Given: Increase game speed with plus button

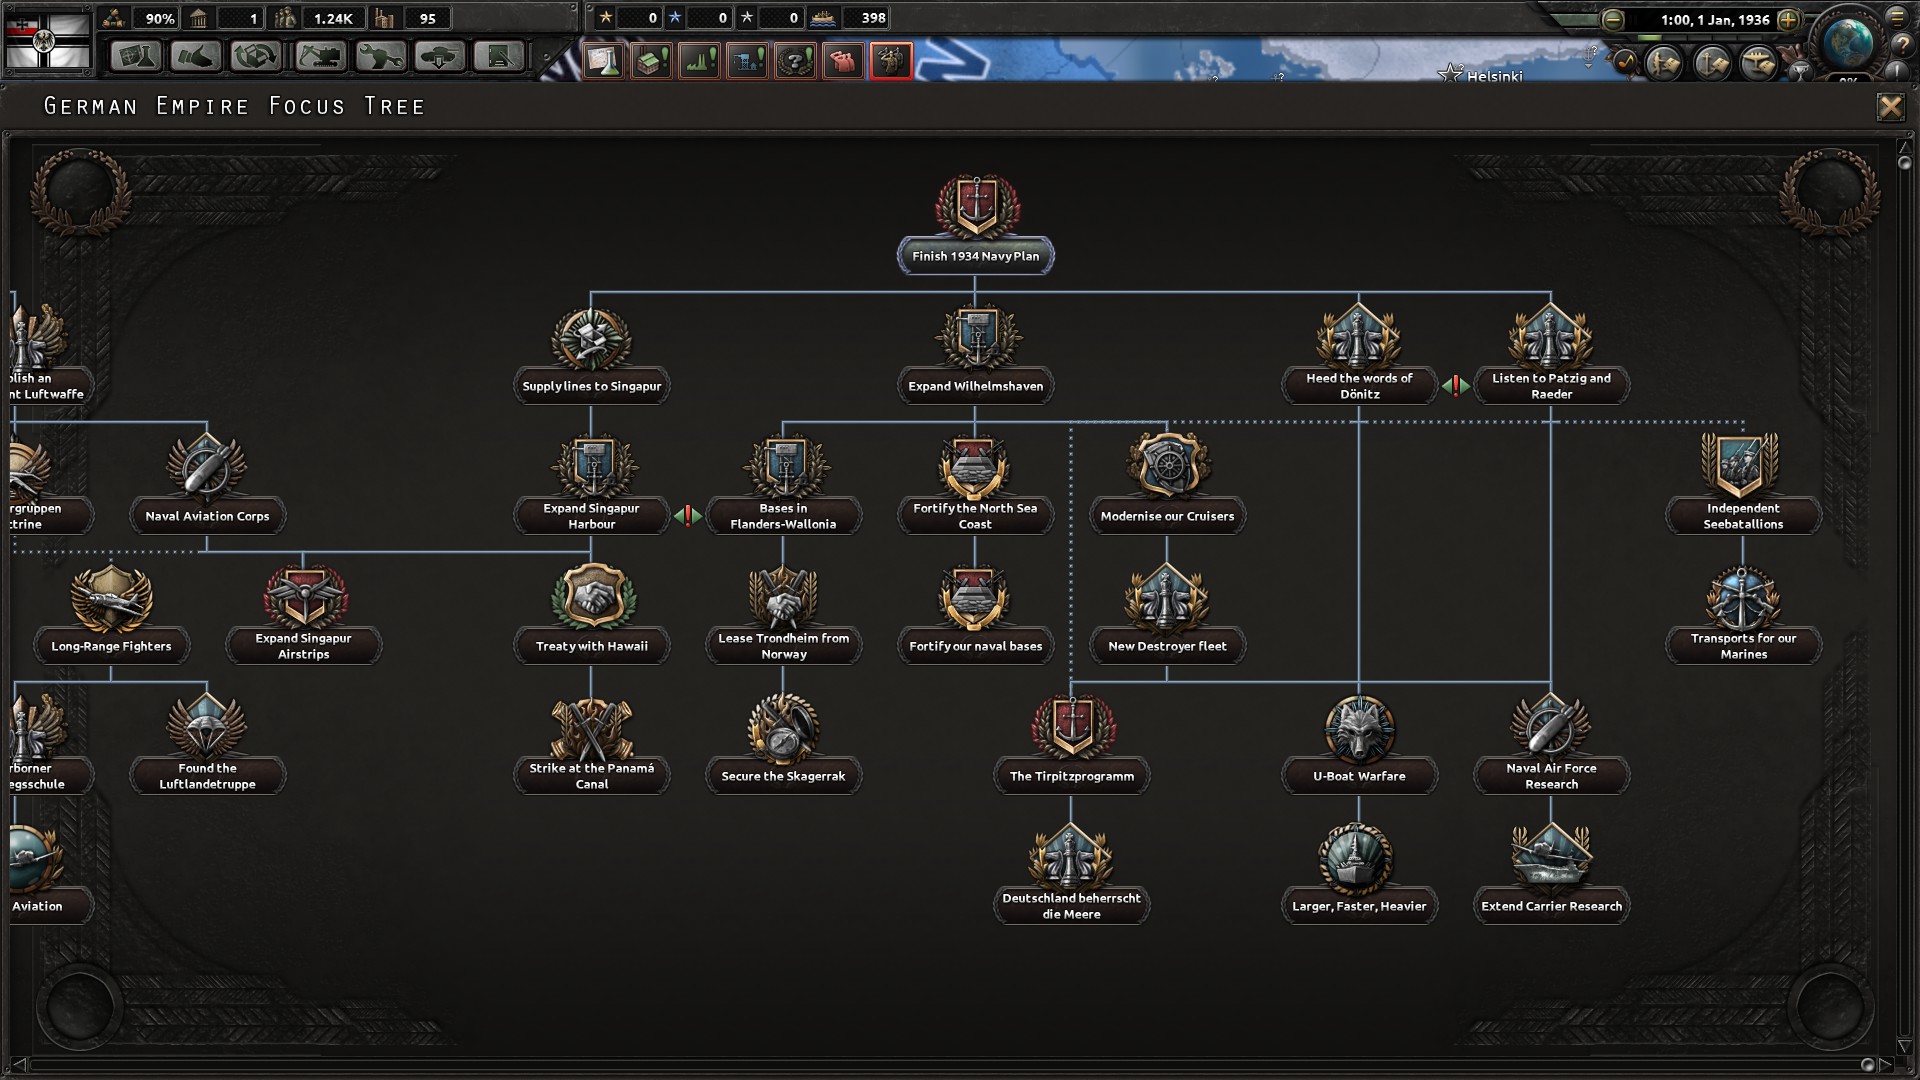Looking at the screenshot, I should pos(1789,19).
